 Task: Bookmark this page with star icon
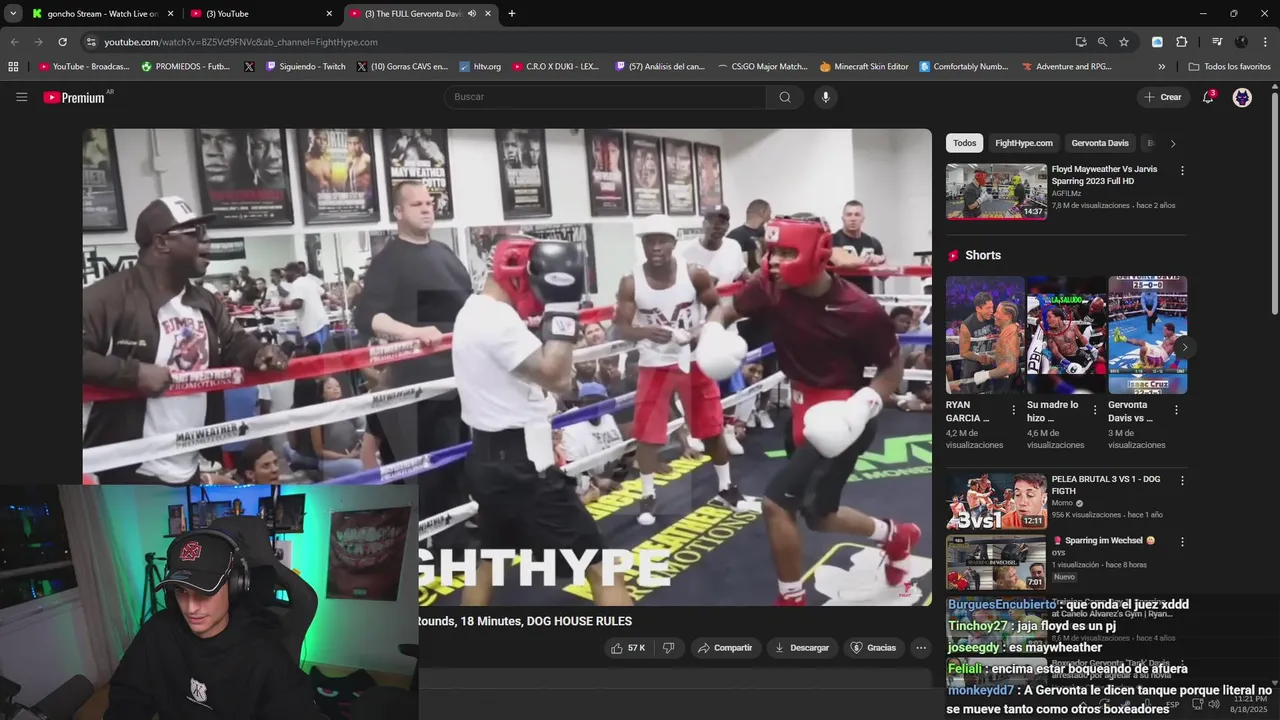pyautogui.click(x=1124, y=42)
